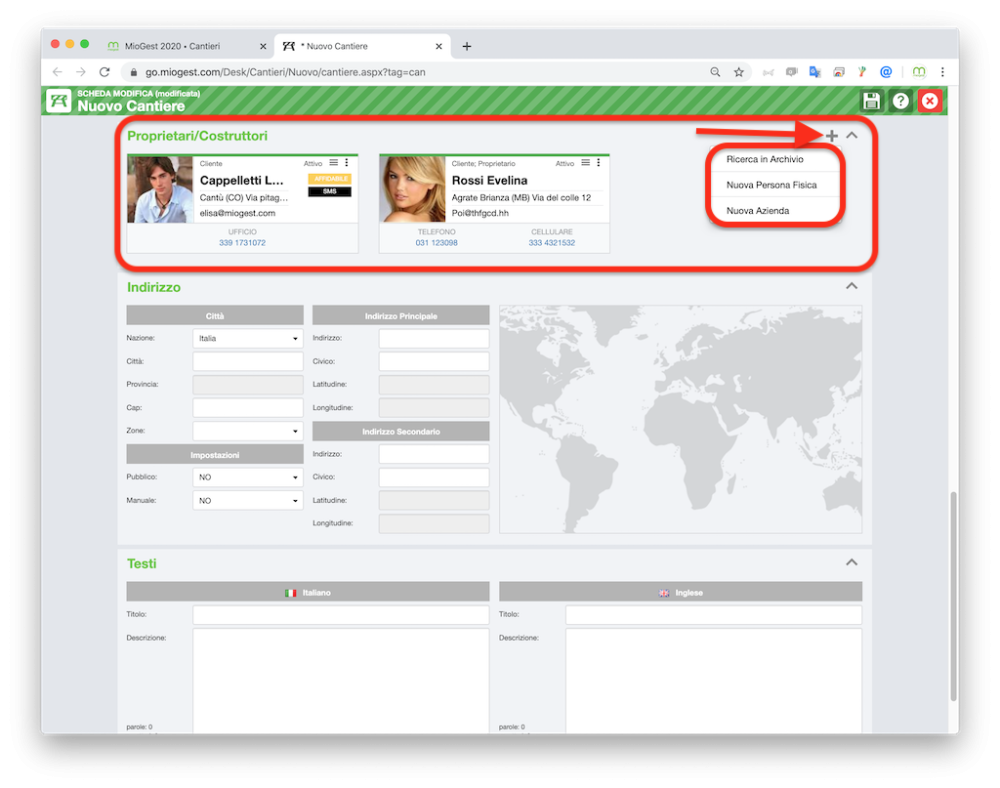Image resolution: width=1000 pixels, height=788 pixels.
Task: Click the Inglese Descrizione text area
Action: [x=713, y=681]
